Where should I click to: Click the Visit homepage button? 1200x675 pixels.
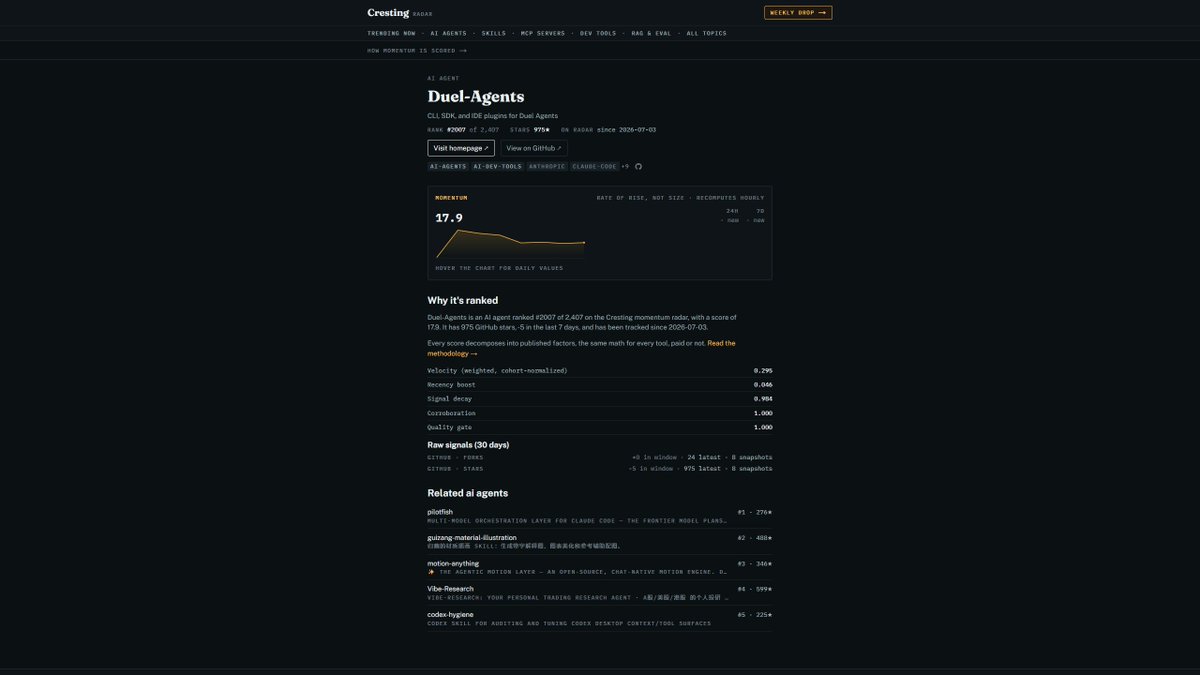point(461,148)
